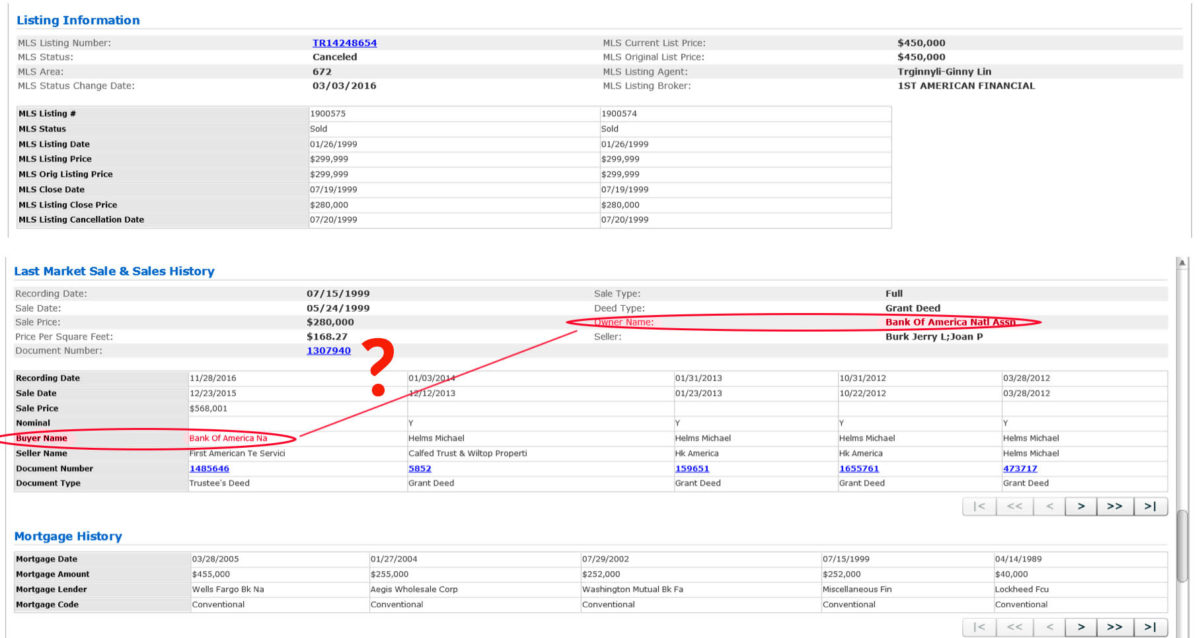
Task: Go to next page of Mortgage History
Action: pos(1081,627)
